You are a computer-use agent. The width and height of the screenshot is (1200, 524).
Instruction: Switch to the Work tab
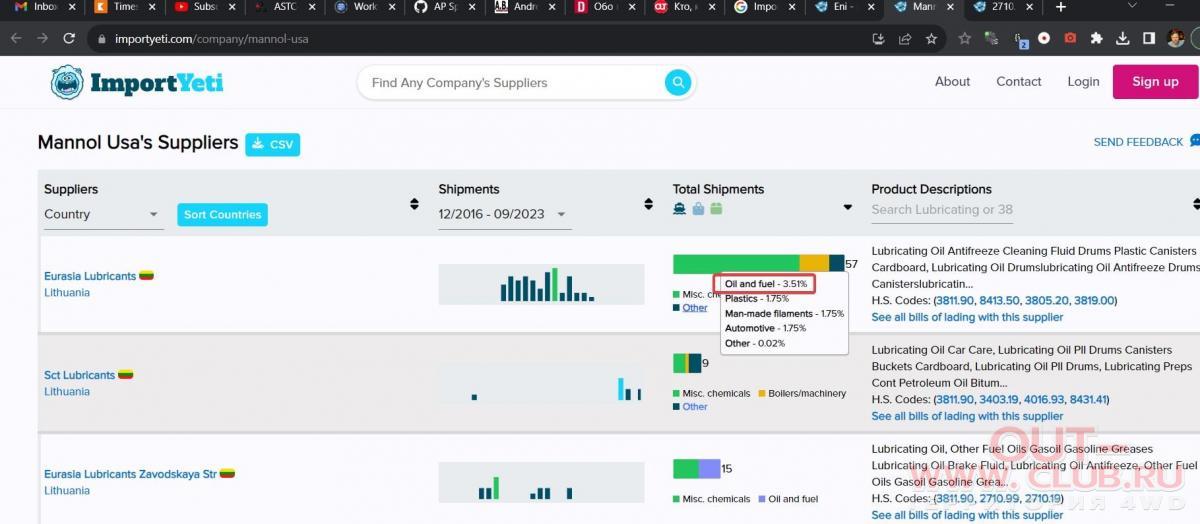pyautogui.click(x=362, y=7)
